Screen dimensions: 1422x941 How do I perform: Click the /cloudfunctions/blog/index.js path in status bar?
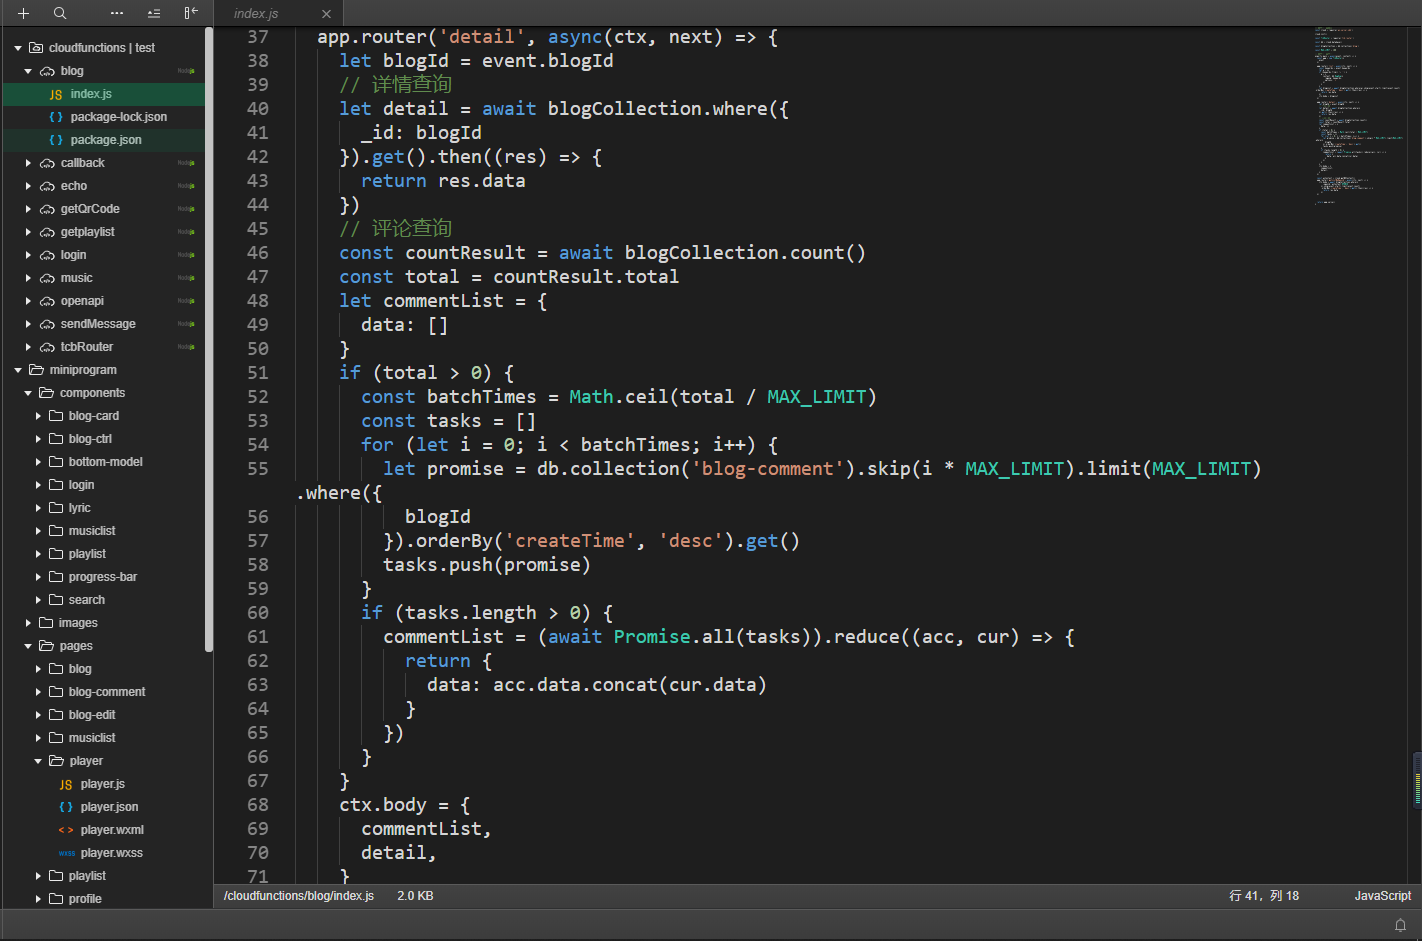(x=299, y=896)
